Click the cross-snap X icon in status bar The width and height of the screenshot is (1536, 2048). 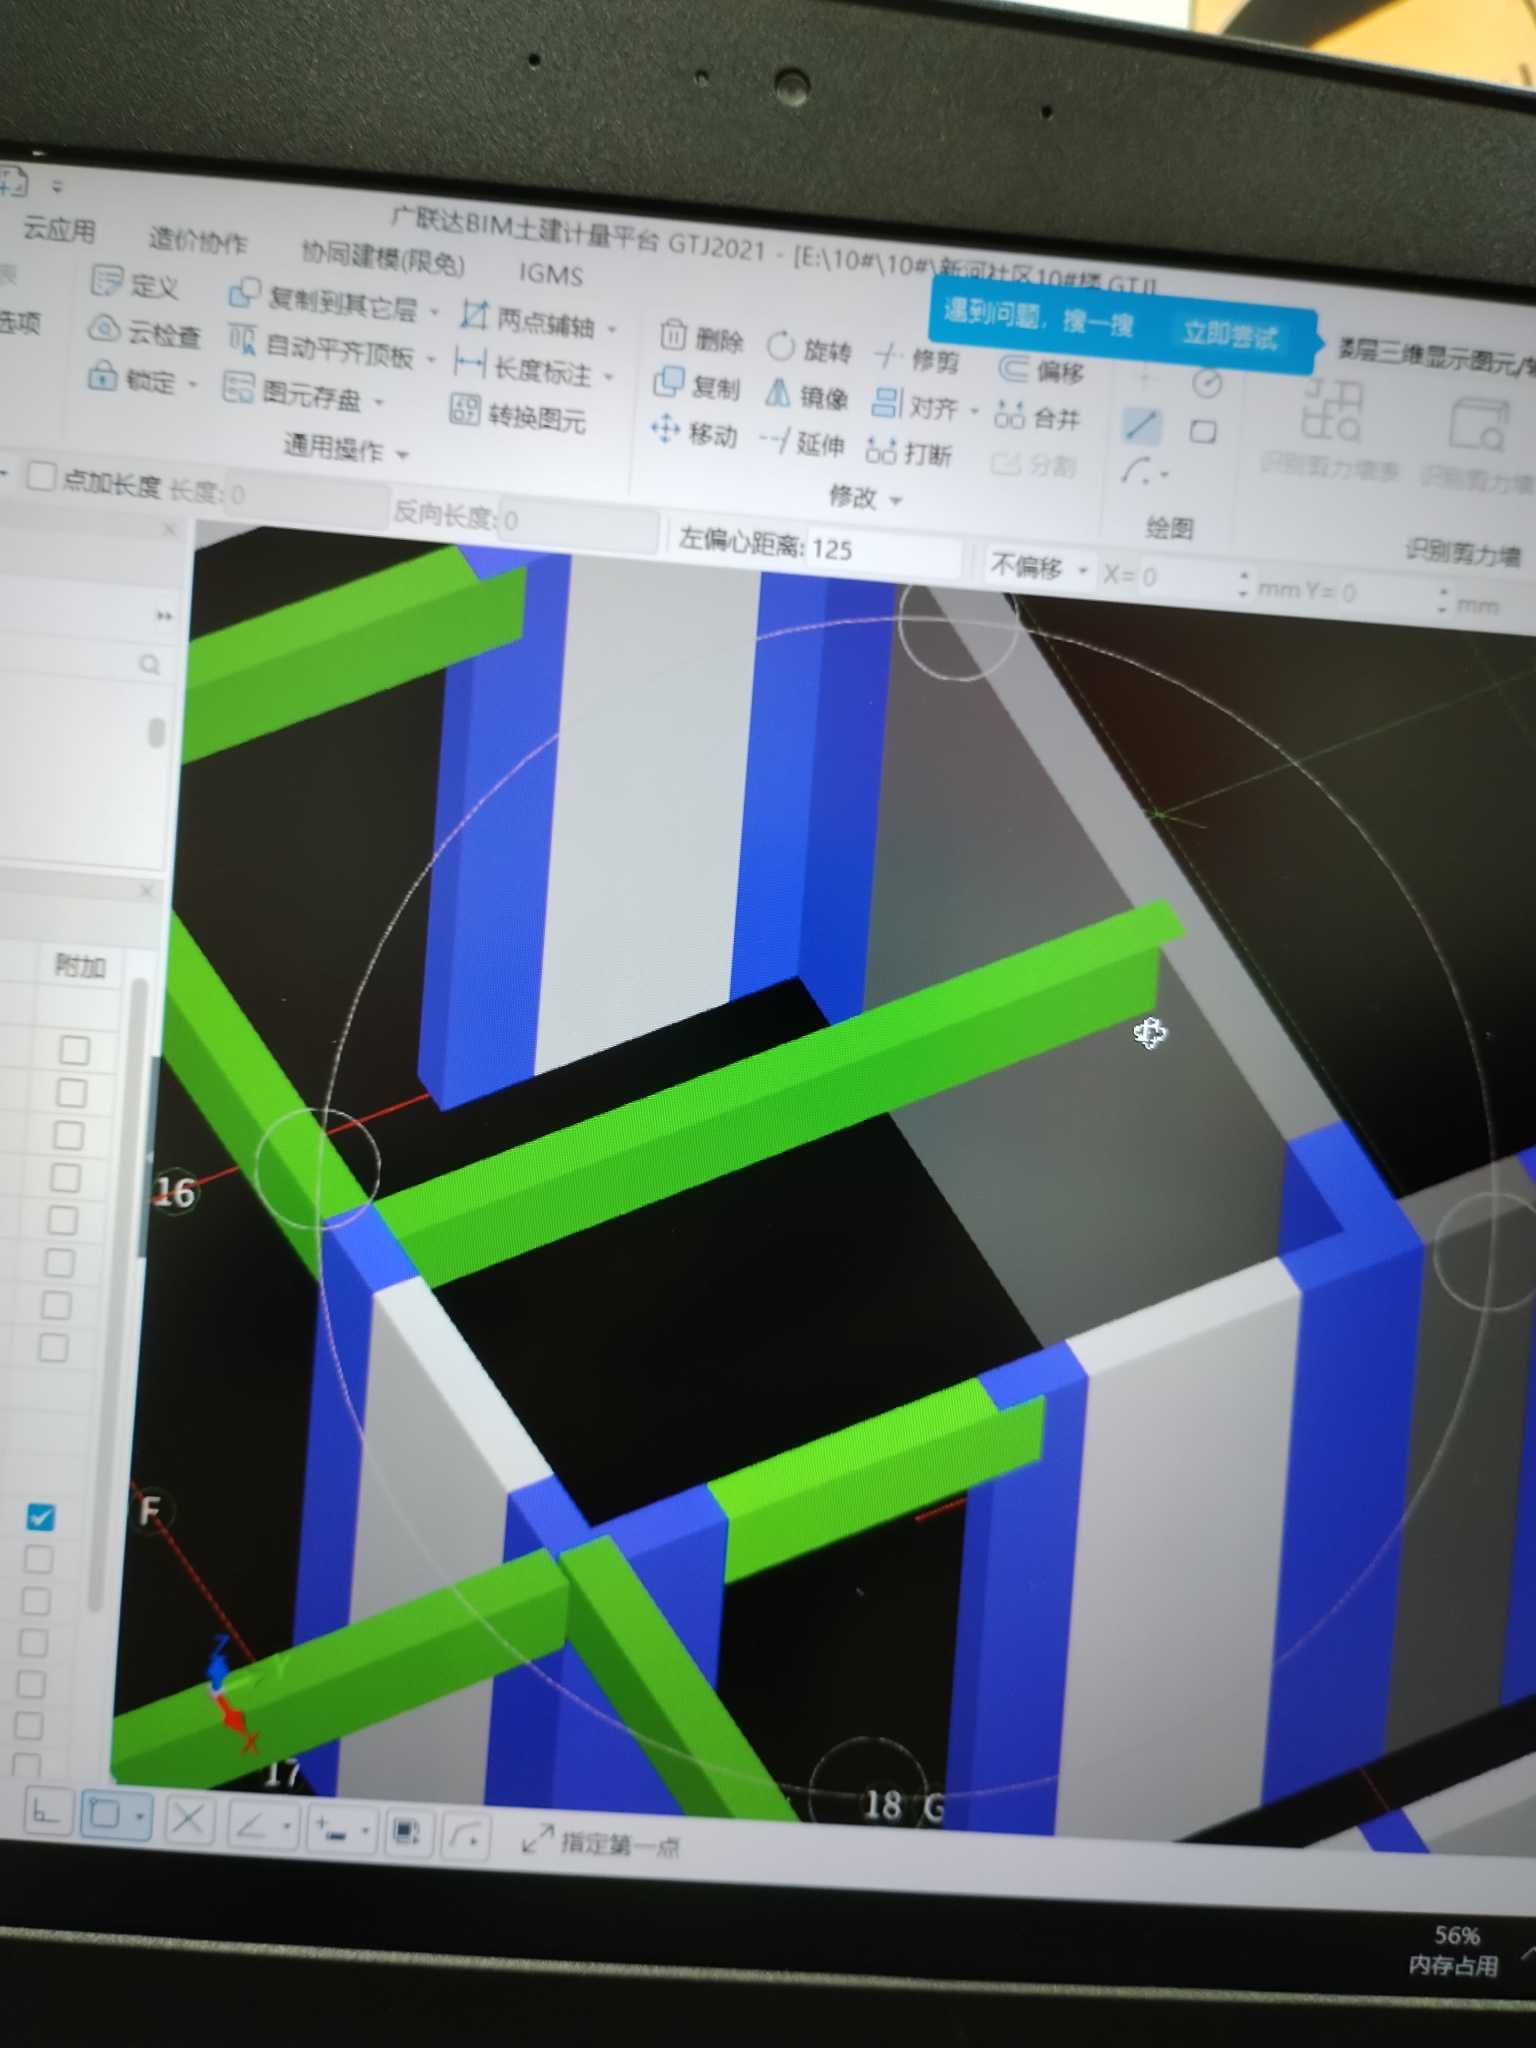(x=188, y=1819)
